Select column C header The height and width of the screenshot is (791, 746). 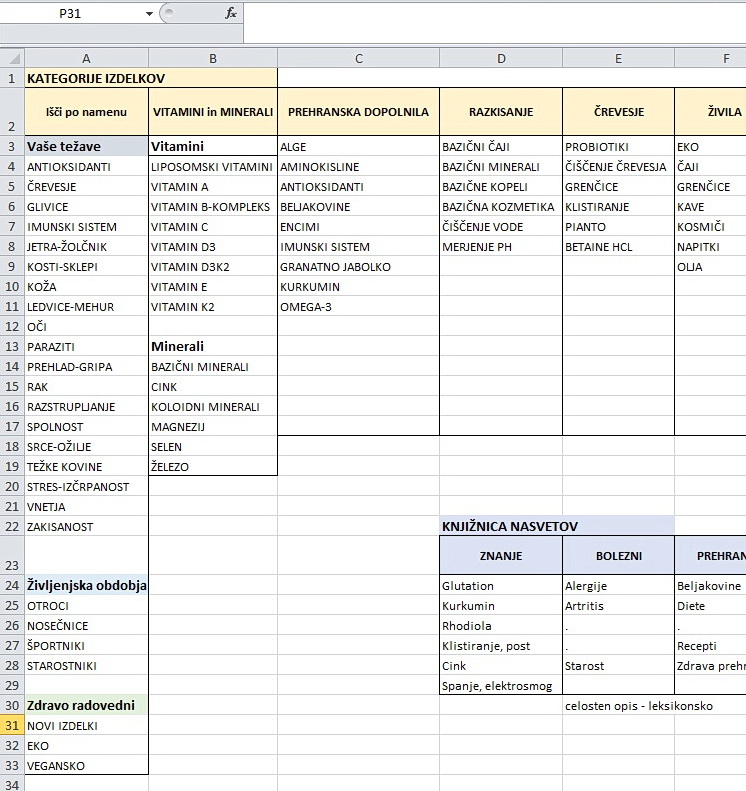tap(358, 59)
